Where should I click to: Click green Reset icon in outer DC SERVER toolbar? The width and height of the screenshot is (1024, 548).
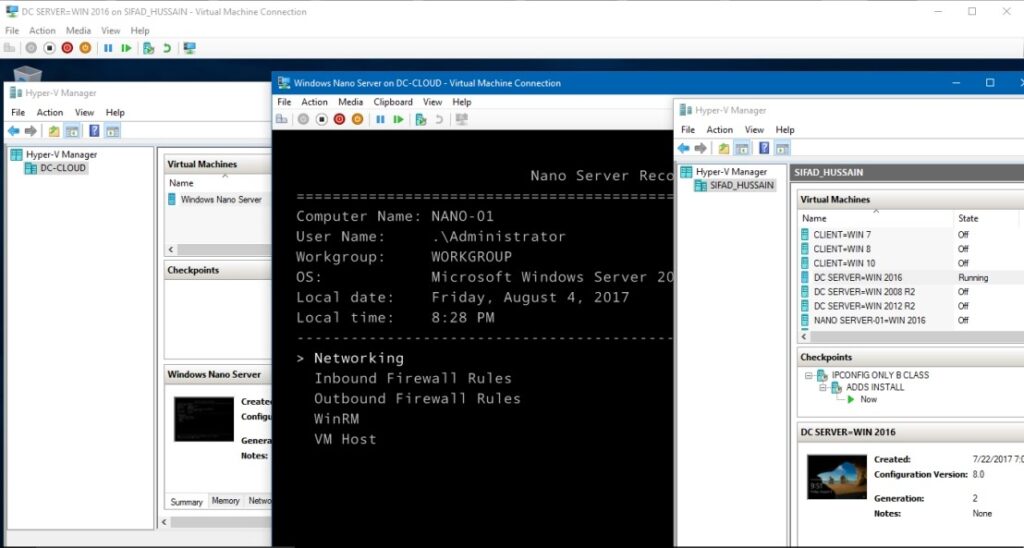(x=126, y=48)
